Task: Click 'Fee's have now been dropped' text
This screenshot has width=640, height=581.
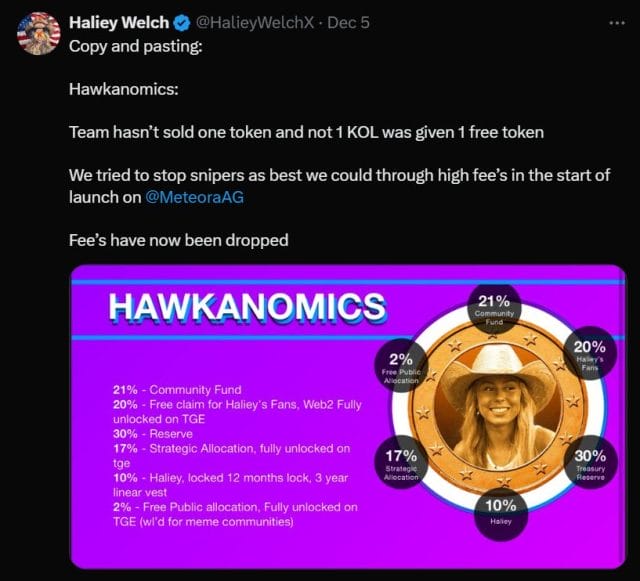Action: (178, 240)
